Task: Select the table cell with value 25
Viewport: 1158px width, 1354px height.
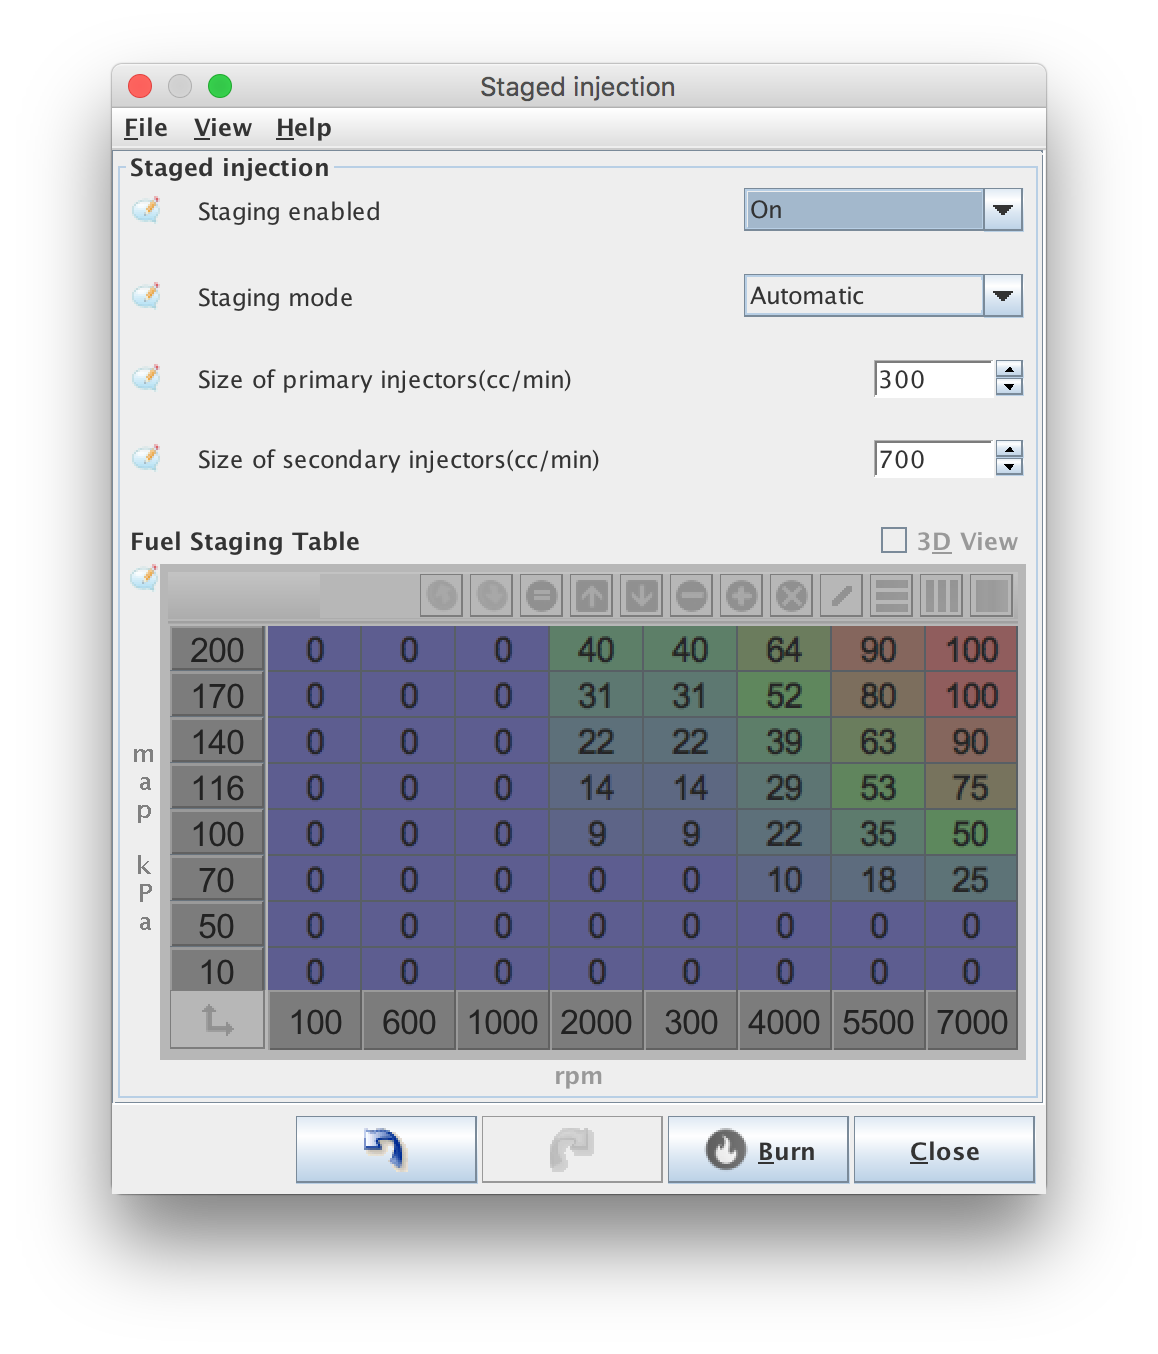Action: click(x=971, y=880)
